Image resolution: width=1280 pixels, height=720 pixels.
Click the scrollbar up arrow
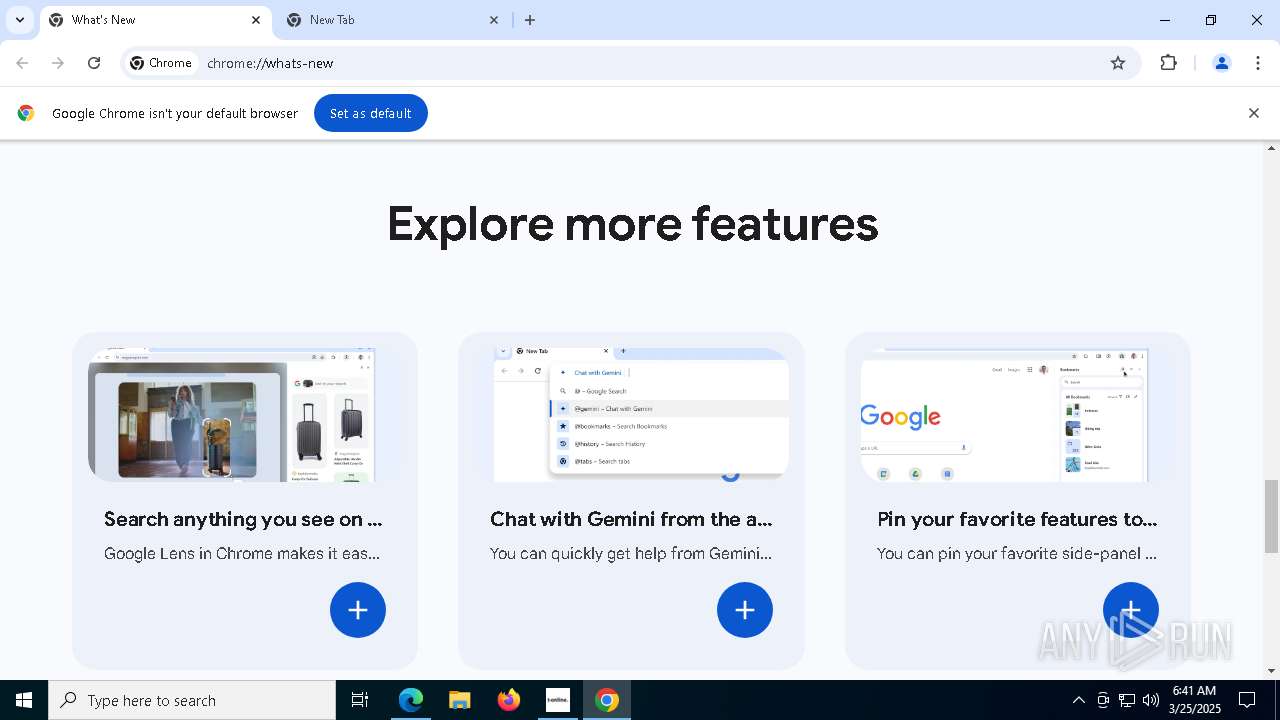1271,148
